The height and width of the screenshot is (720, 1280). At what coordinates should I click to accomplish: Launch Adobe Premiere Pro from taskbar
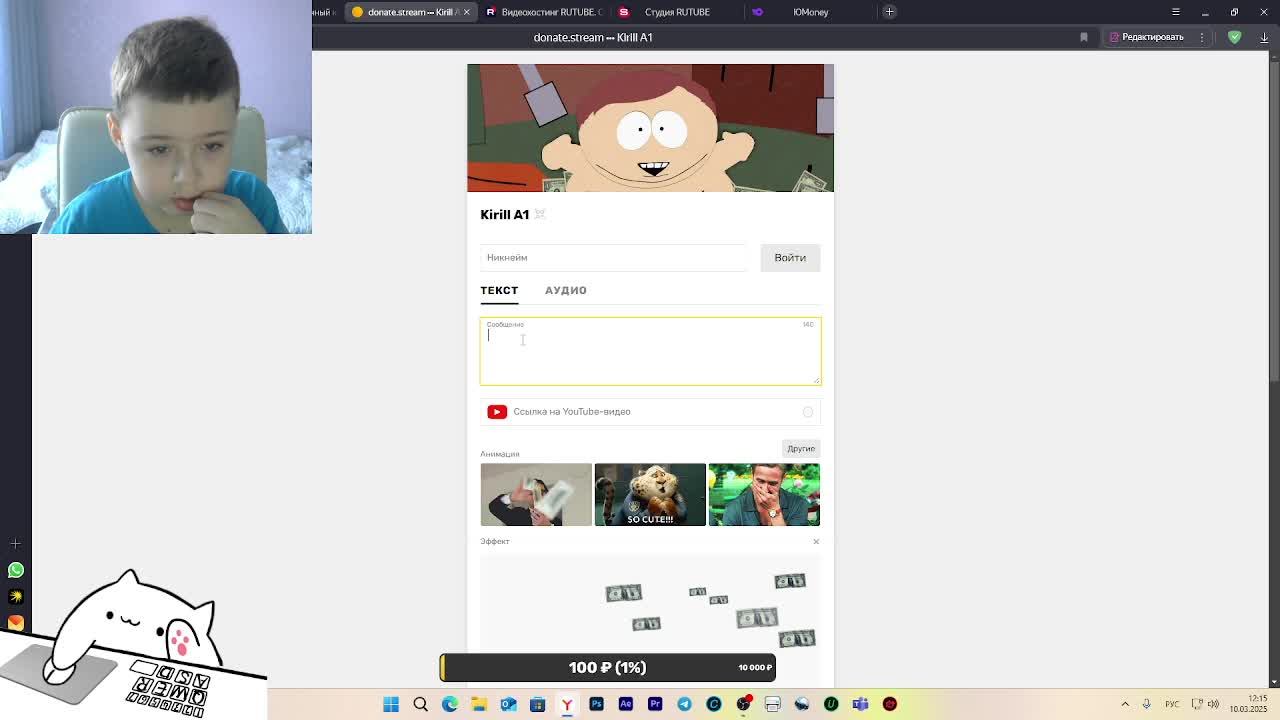coord(655,704)
